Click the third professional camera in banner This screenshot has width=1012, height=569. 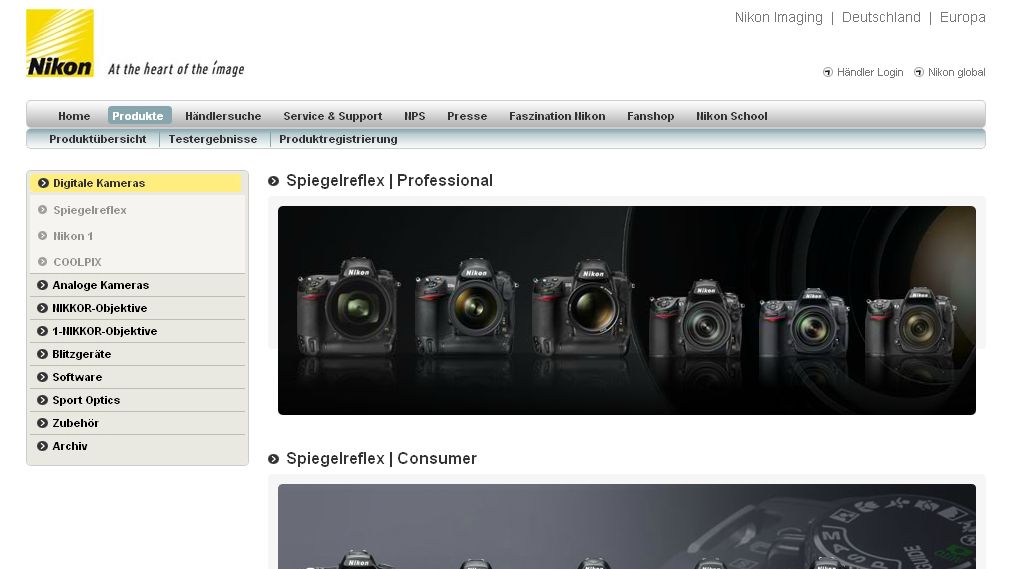click(x=583, y=308)
